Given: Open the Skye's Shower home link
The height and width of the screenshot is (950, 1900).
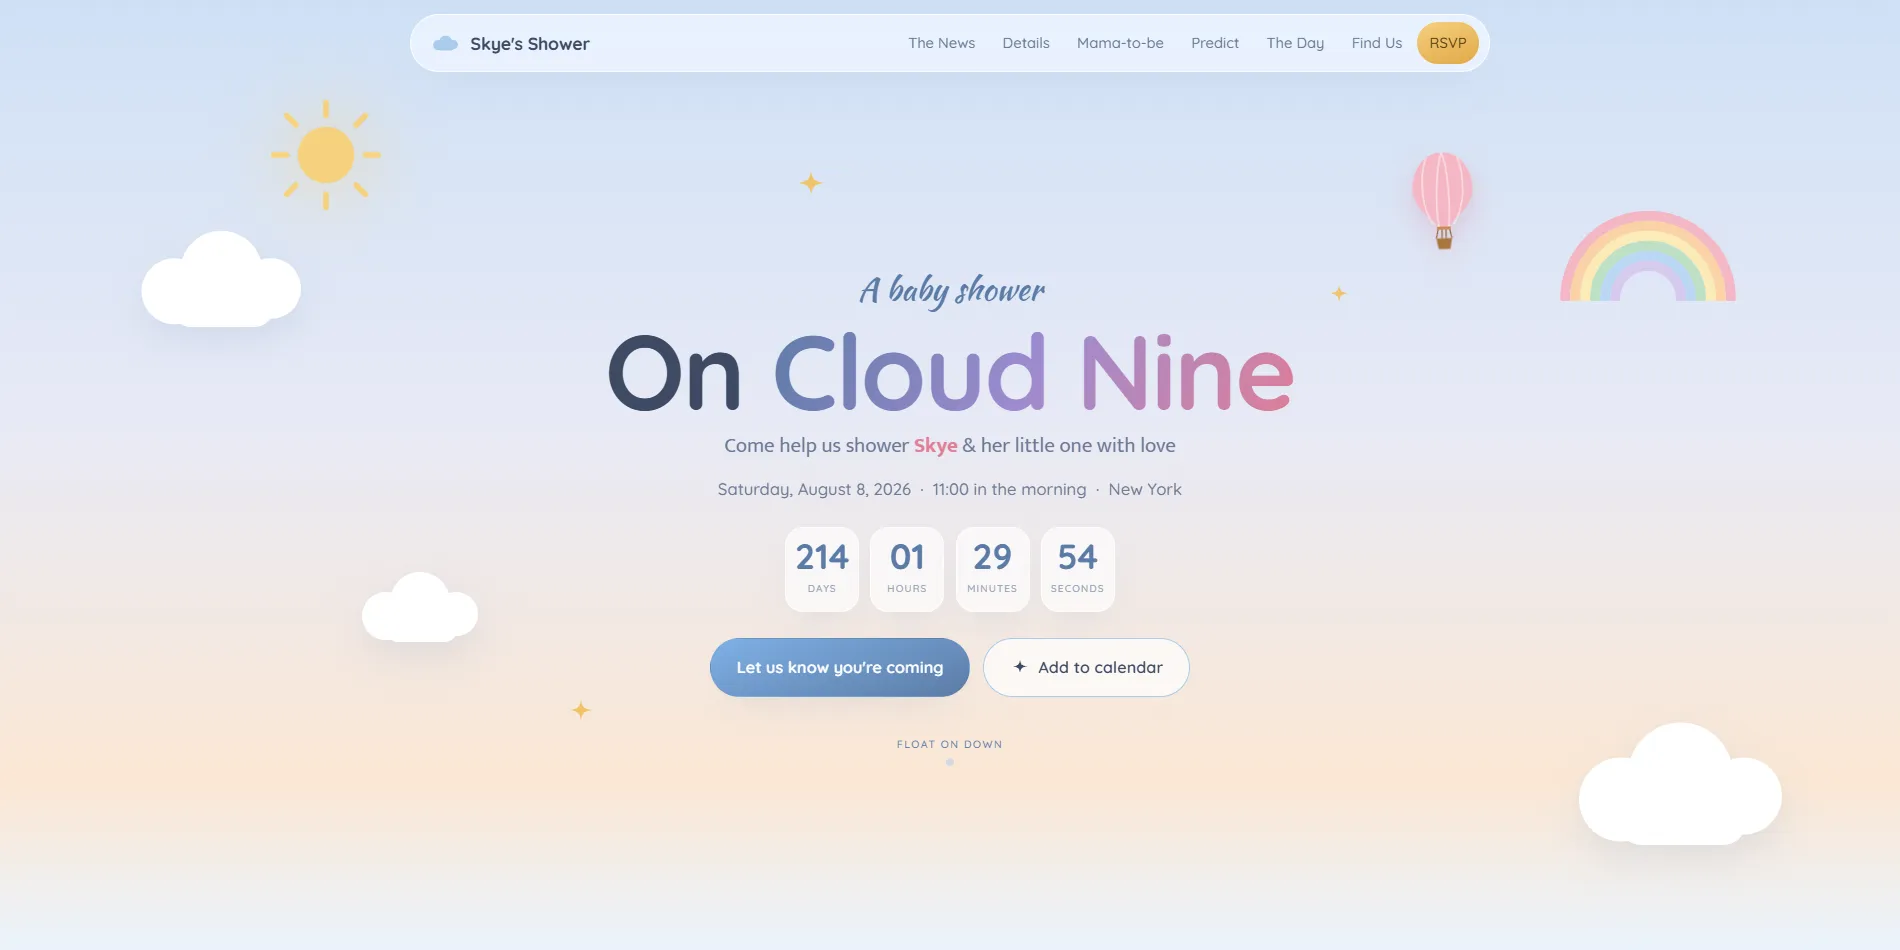Looking at the screenshot, I should 511,44.
